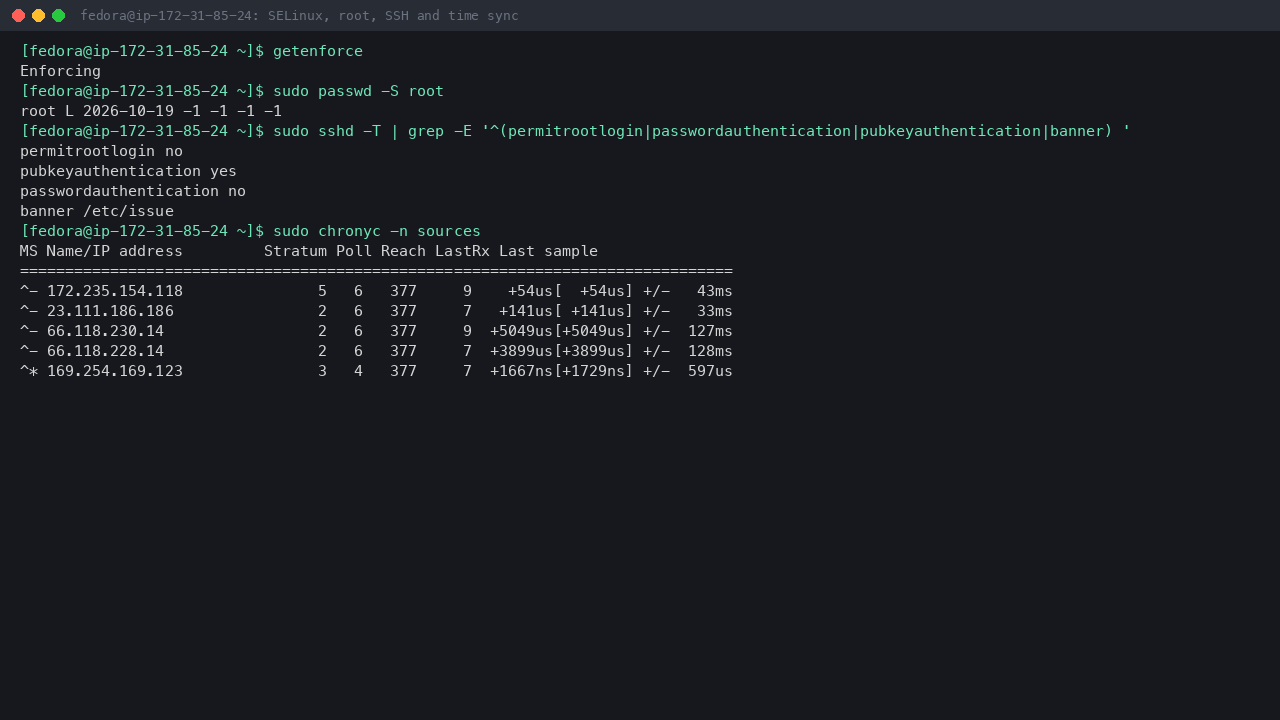Select source IP 172.235.154.118

click(115, 291)
